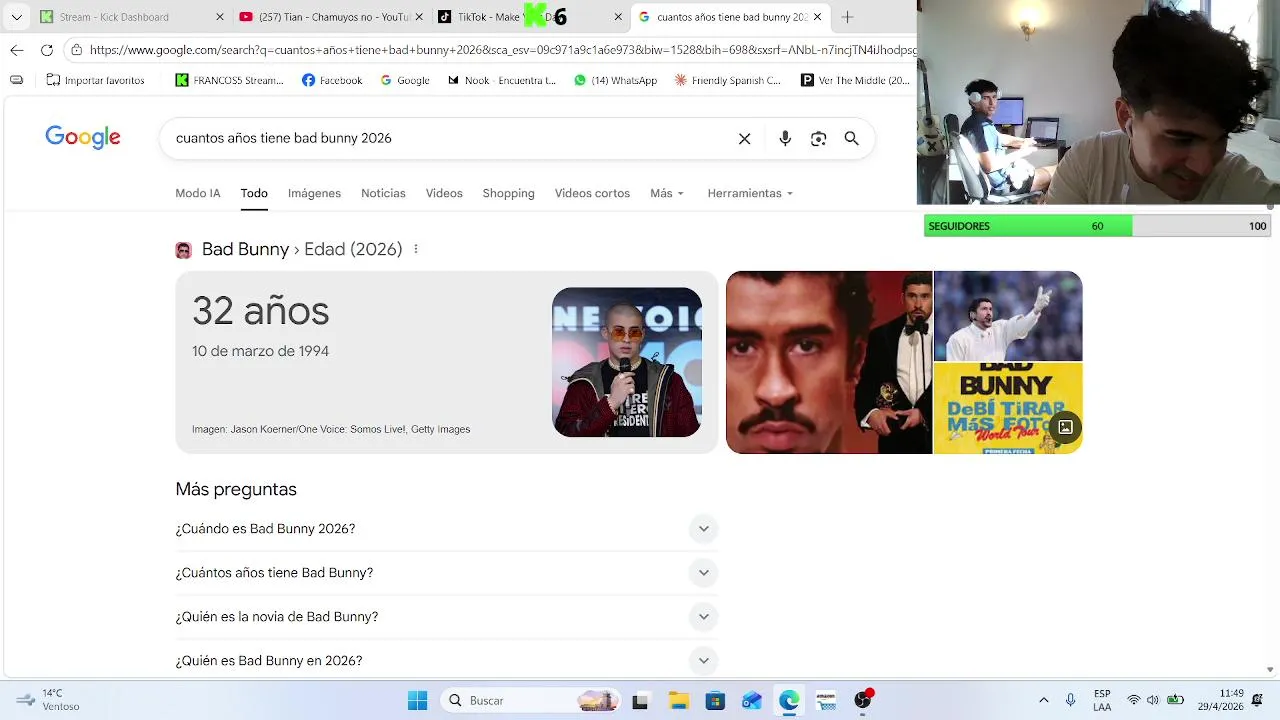Screen dimensions: 1280x720
Task: Open File Explorer from taskbar
Action: (678, 701)
